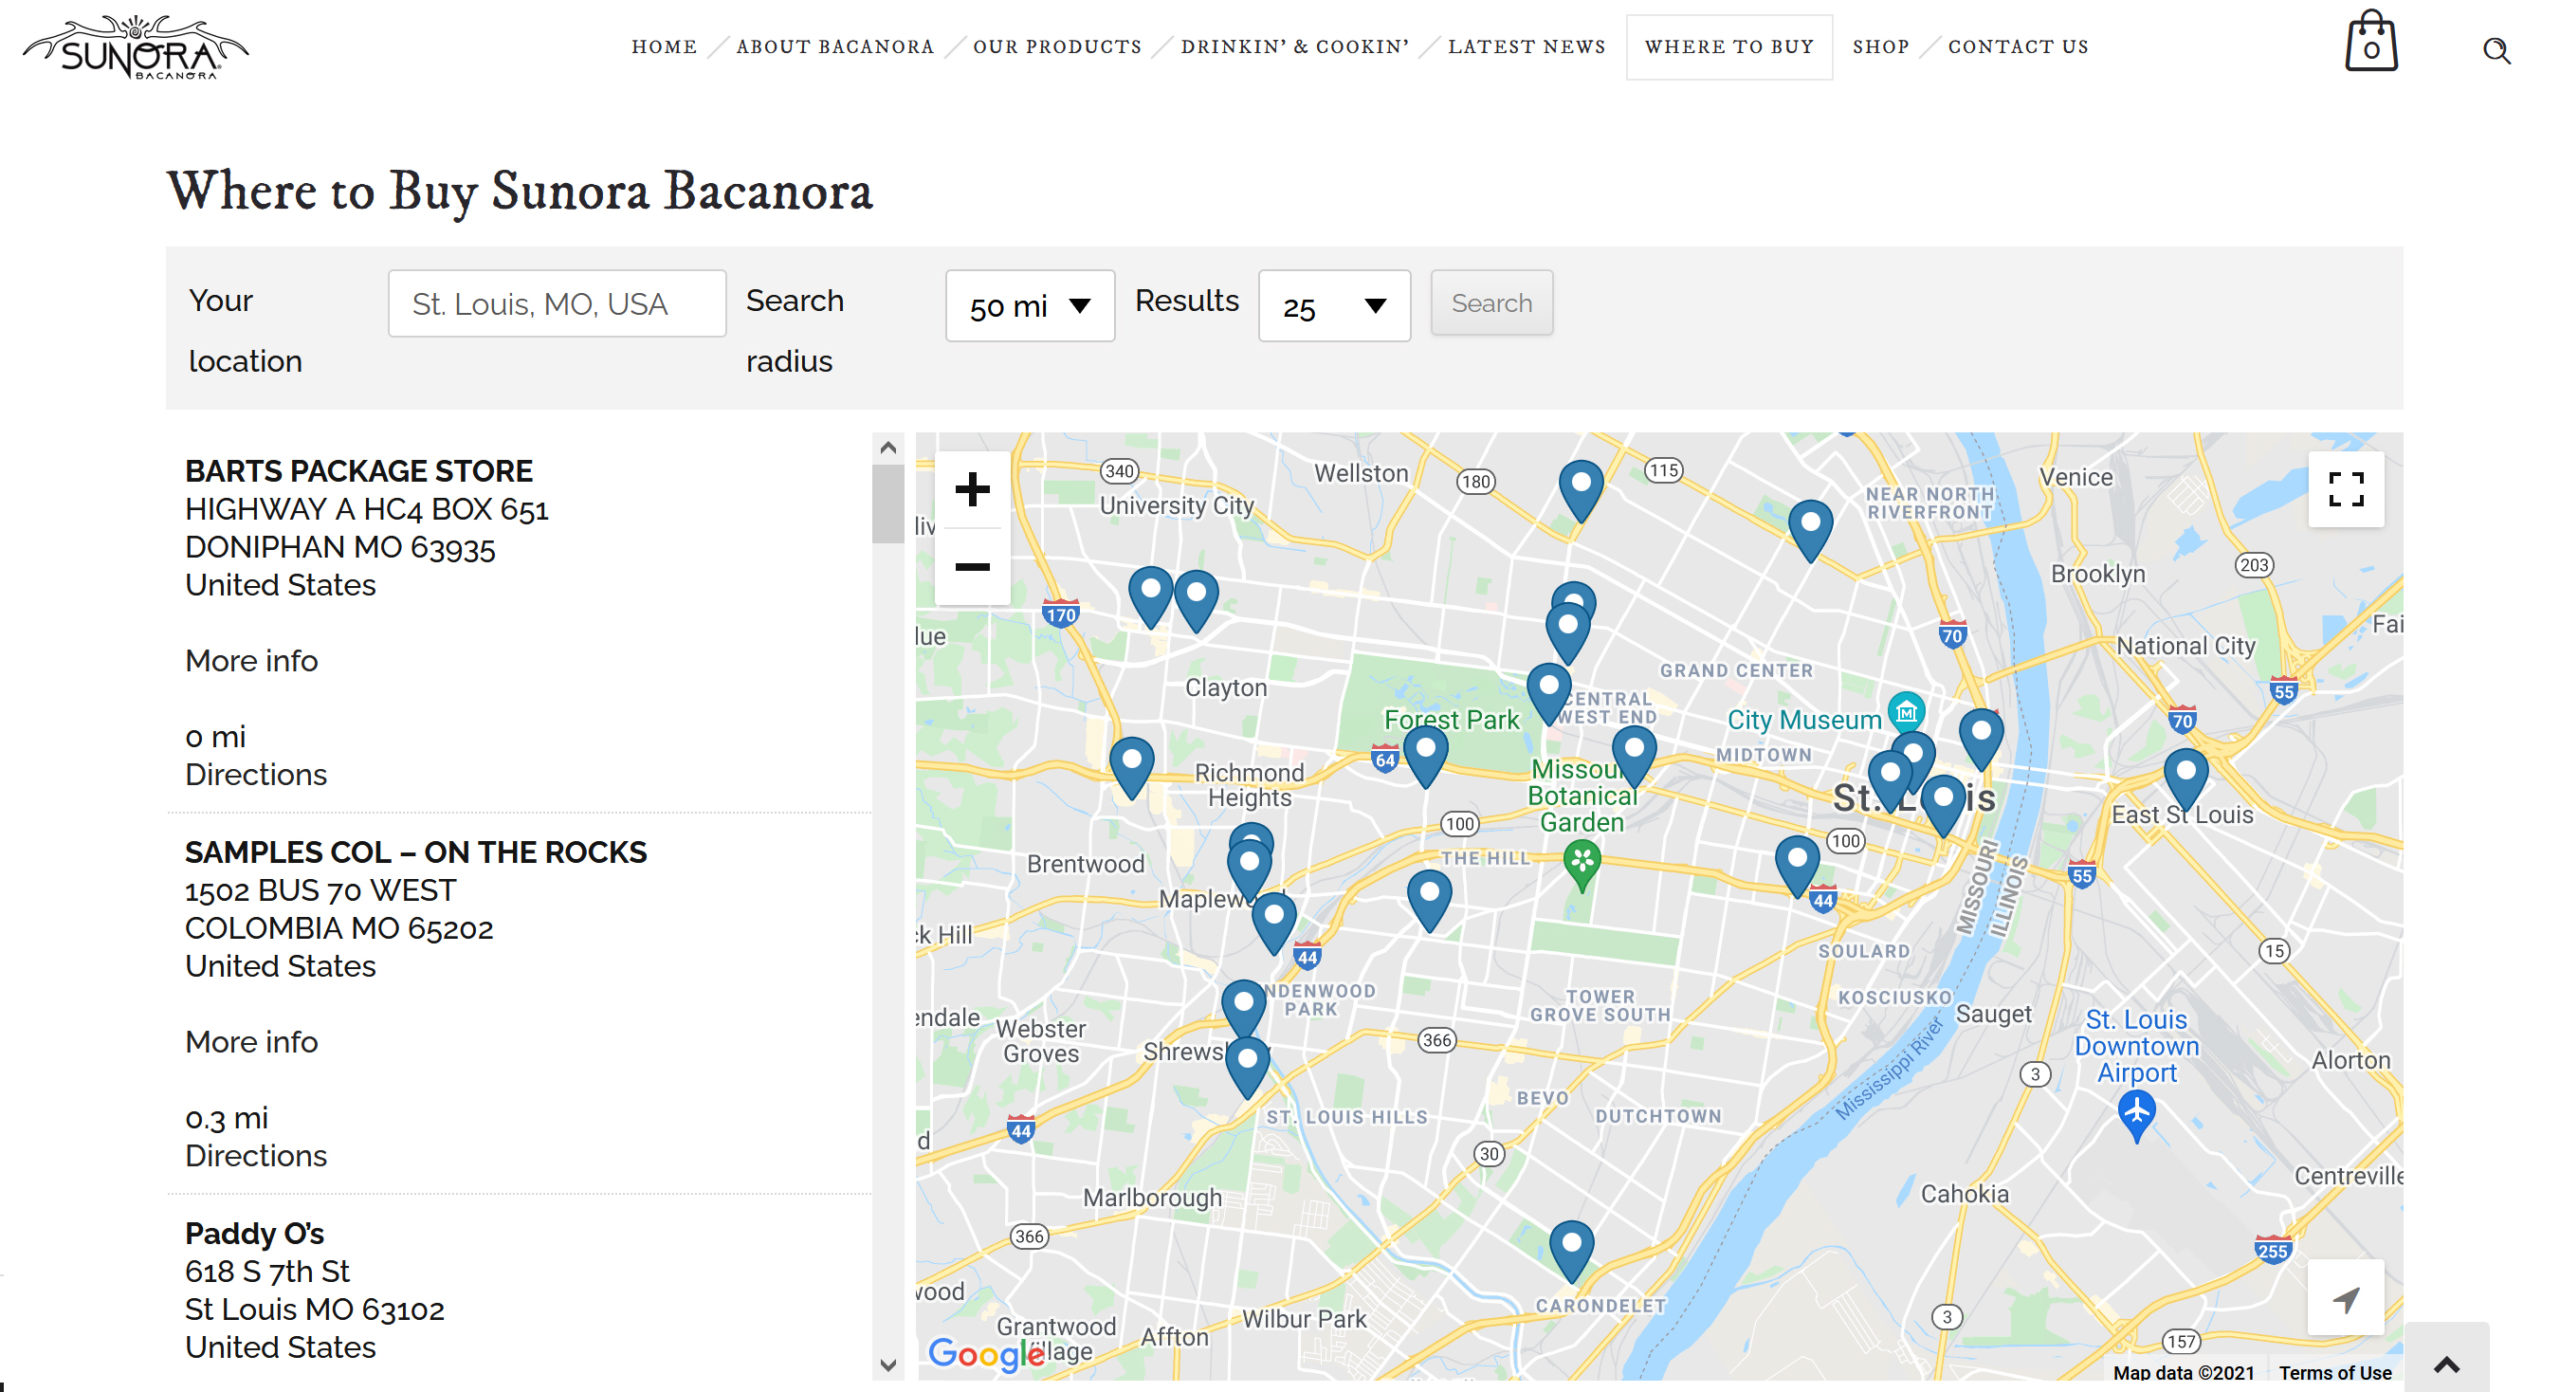Viewport: 2560px width, 1392px height.
Task: Select the City Museum map marker
Action: pos(1907,712)
